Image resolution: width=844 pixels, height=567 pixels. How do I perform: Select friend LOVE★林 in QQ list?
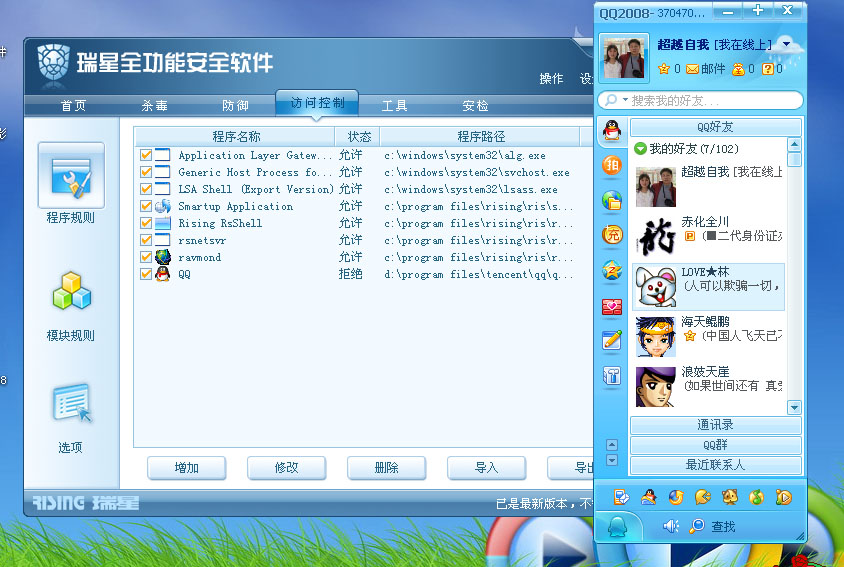click(x=708, y=286)
